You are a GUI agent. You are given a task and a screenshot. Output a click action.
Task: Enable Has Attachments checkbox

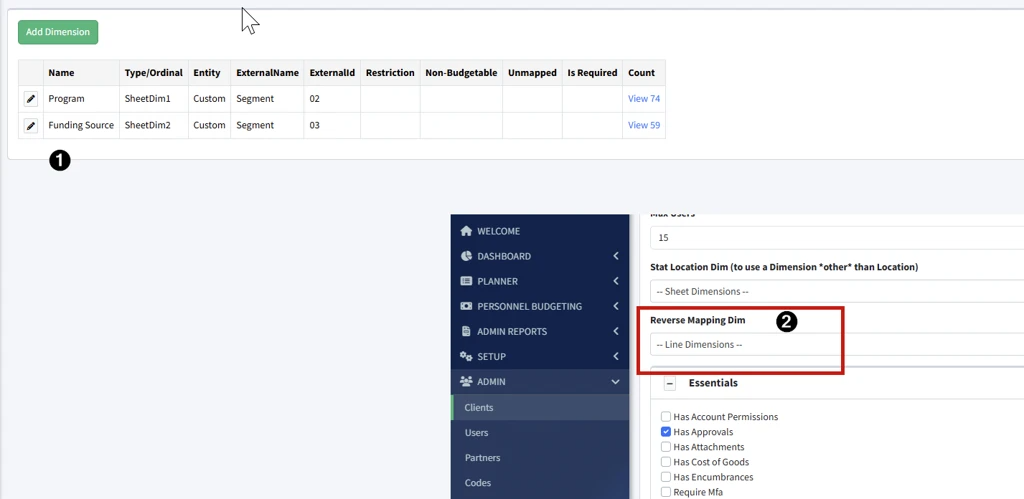coord(665,447)
